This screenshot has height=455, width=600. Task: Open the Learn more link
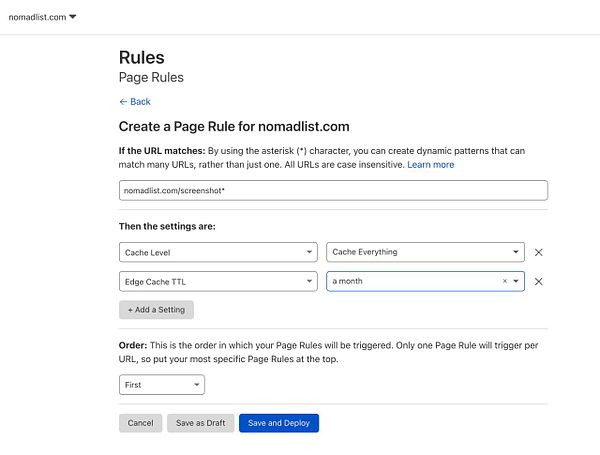[x=430, y=164]
